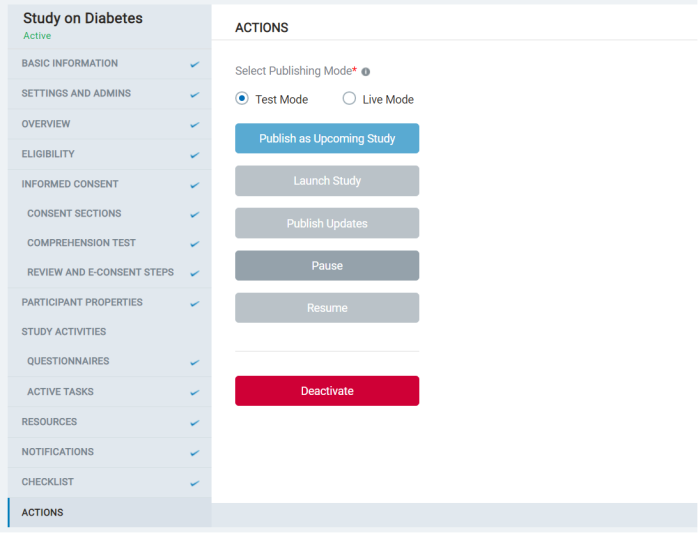Image resolution: width=698 pixels, height=533 pixels.
Task: Click the red Deactivate button
Action: 327,391
